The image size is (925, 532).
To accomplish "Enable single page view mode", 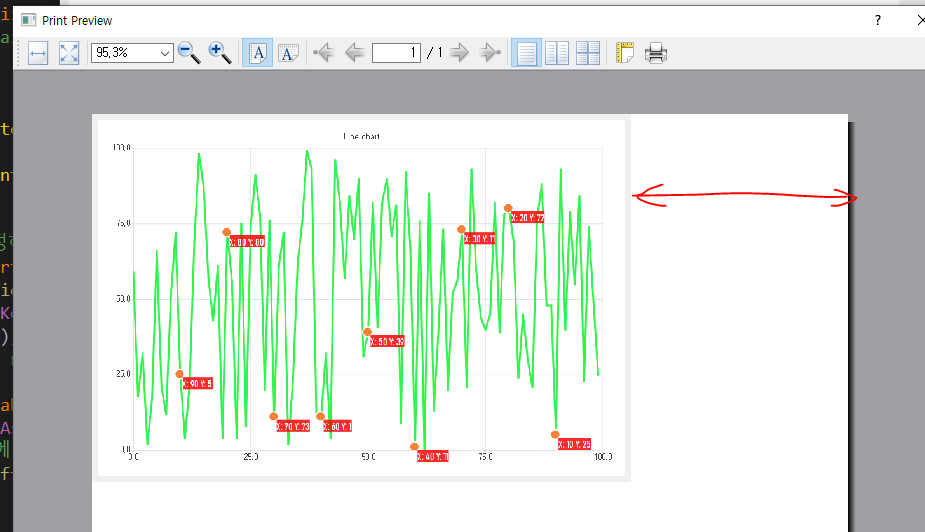I will point(526,53).
